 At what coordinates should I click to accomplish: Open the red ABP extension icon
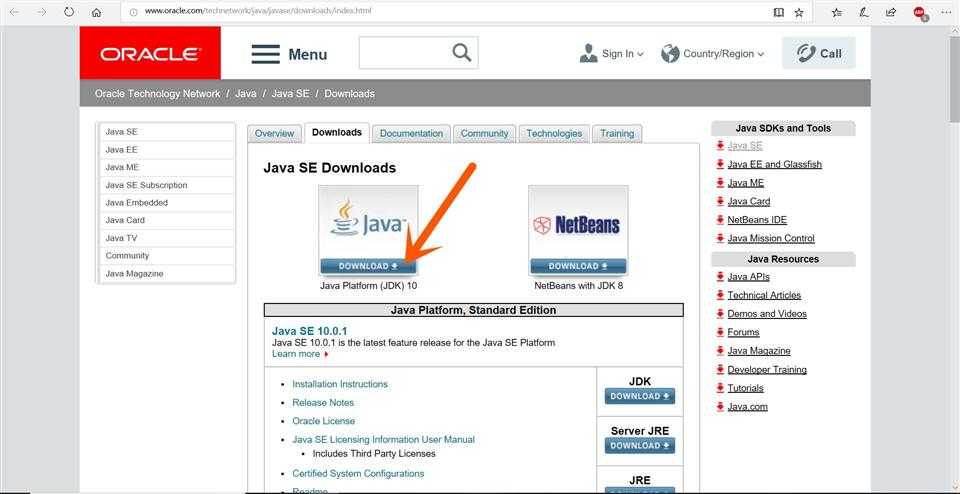920,12
